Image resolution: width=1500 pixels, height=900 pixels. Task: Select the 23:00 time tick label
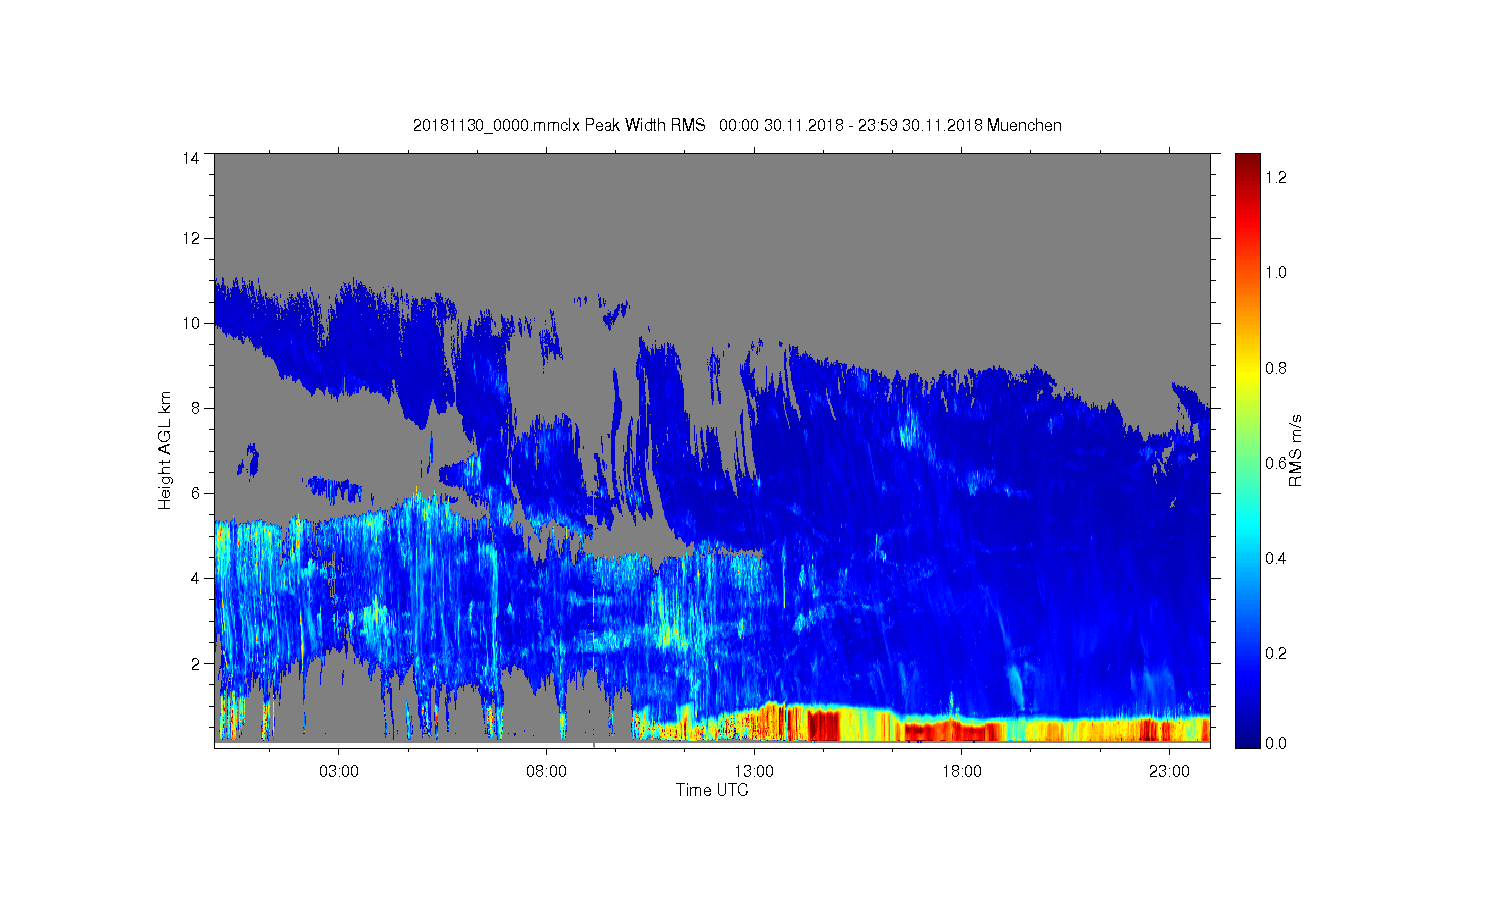point(1169,772)
